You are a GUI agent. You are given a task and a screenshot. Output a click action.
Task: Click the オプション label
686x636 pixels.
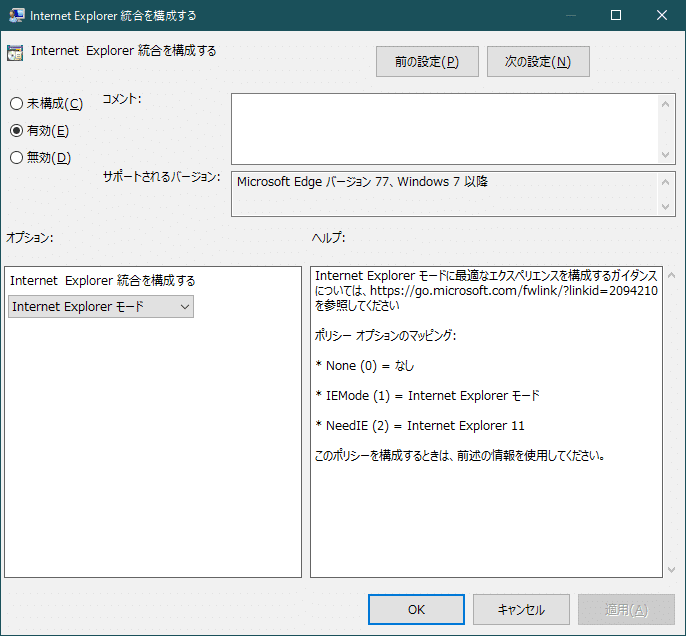point(30,238)
